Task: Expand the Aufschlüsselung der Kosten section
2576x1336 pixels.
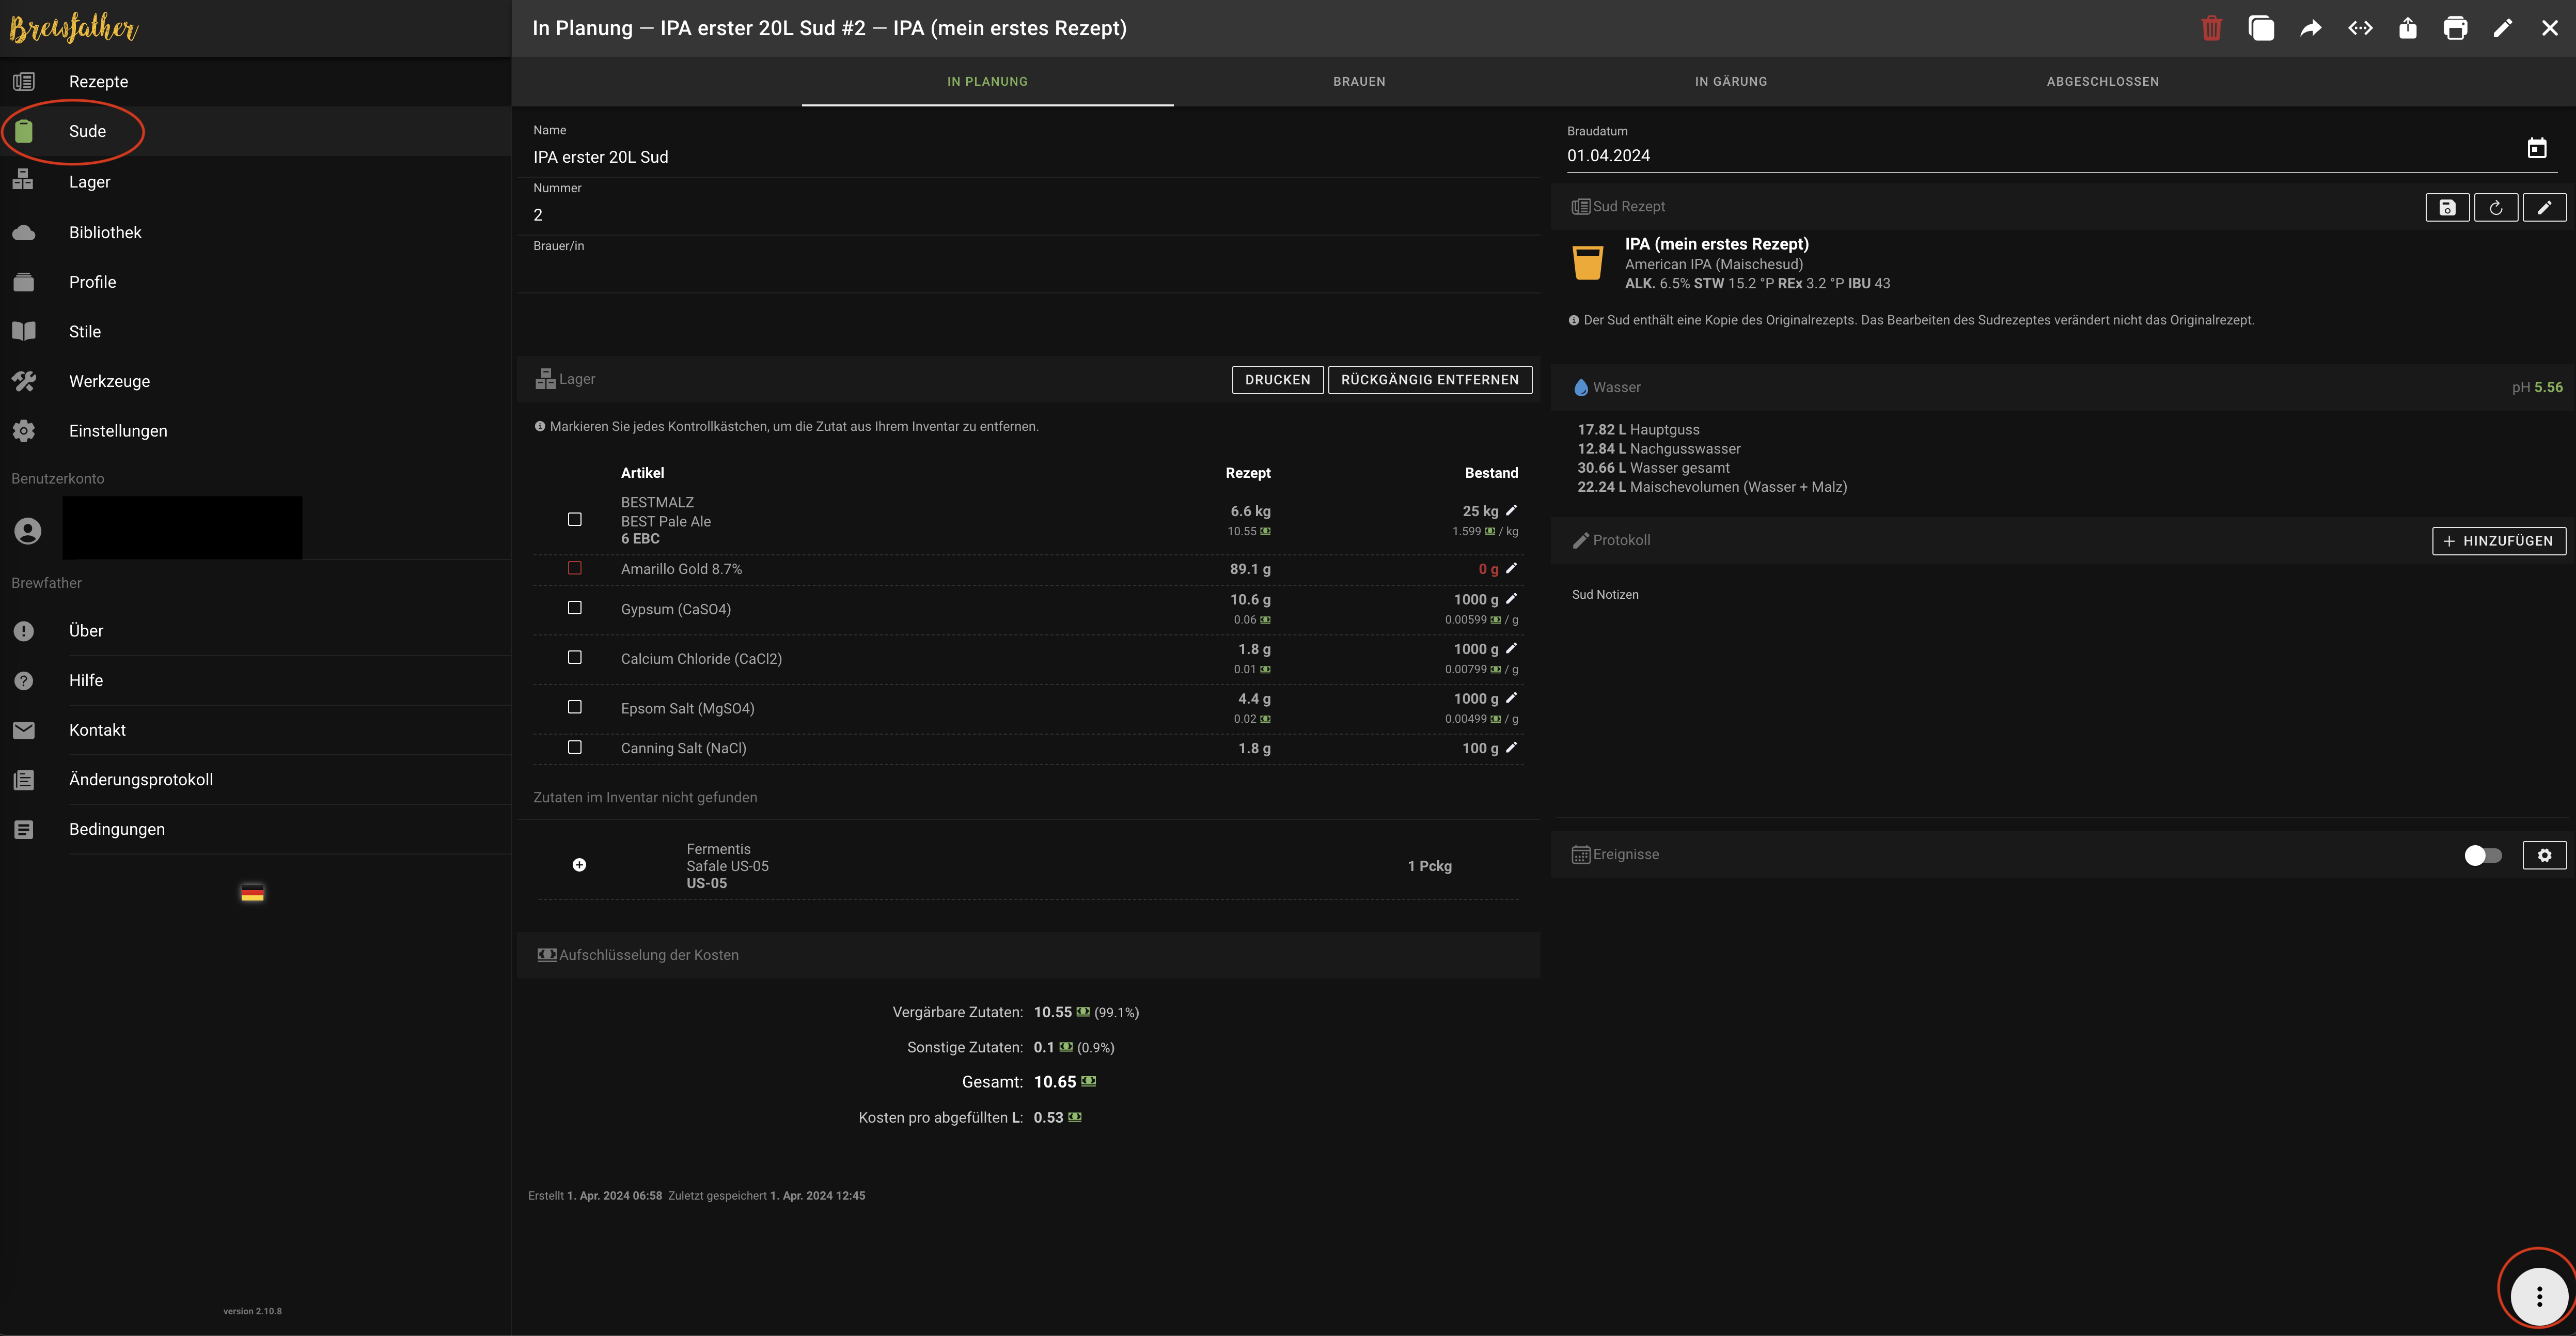Action: (x=648, y=955)
